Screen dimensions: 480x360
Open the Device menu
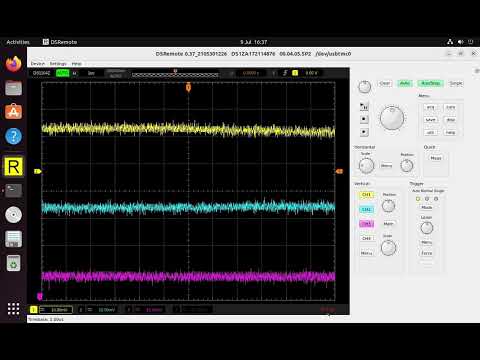pos(38,63)
